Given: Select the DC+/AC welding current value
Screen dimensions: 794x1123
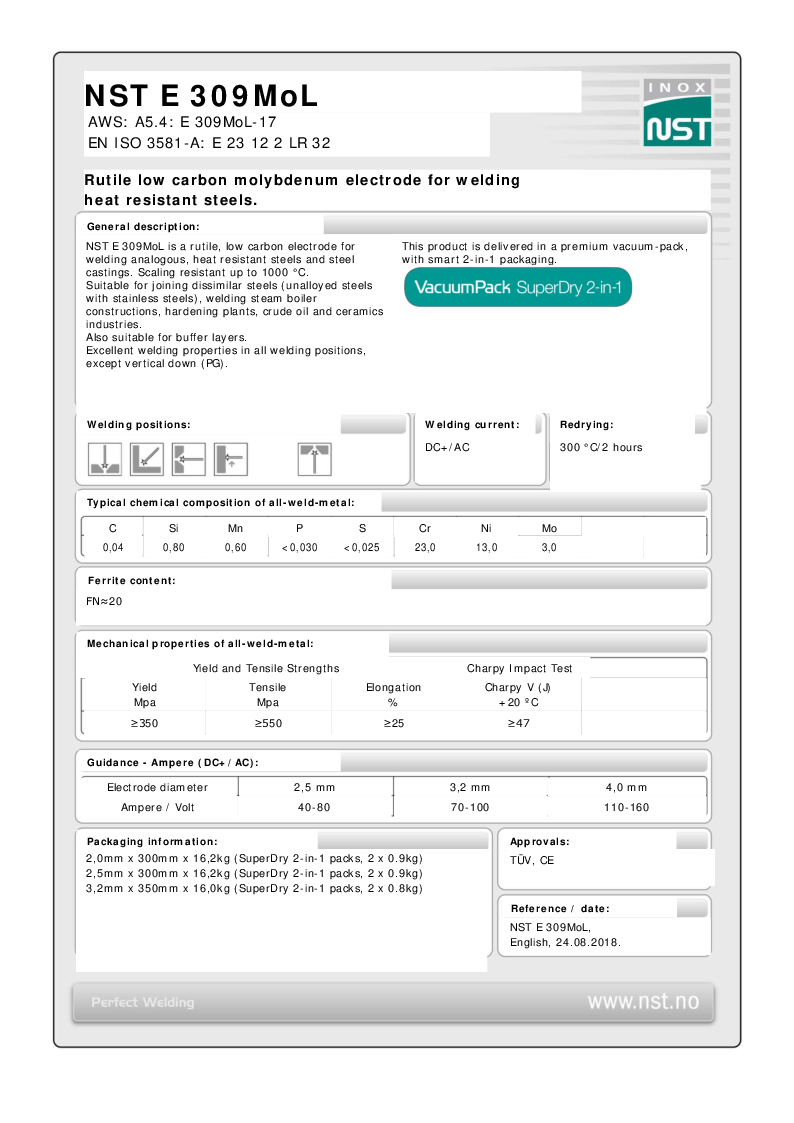Looking at the screenshot, I should pyautogui.click(x=447, y=447).
